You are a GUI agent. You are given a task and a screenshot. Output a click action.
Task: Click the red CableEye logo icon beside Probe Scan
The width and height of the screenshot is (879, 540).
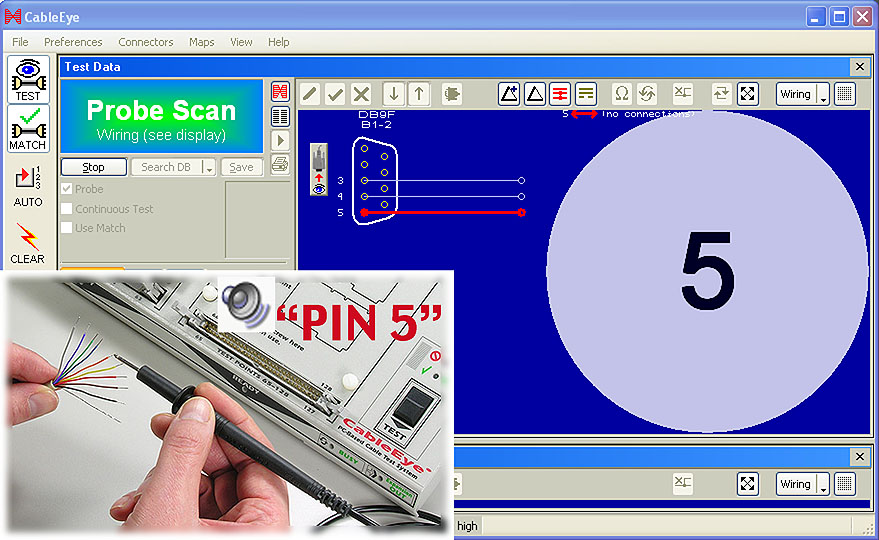click(280, 91)
